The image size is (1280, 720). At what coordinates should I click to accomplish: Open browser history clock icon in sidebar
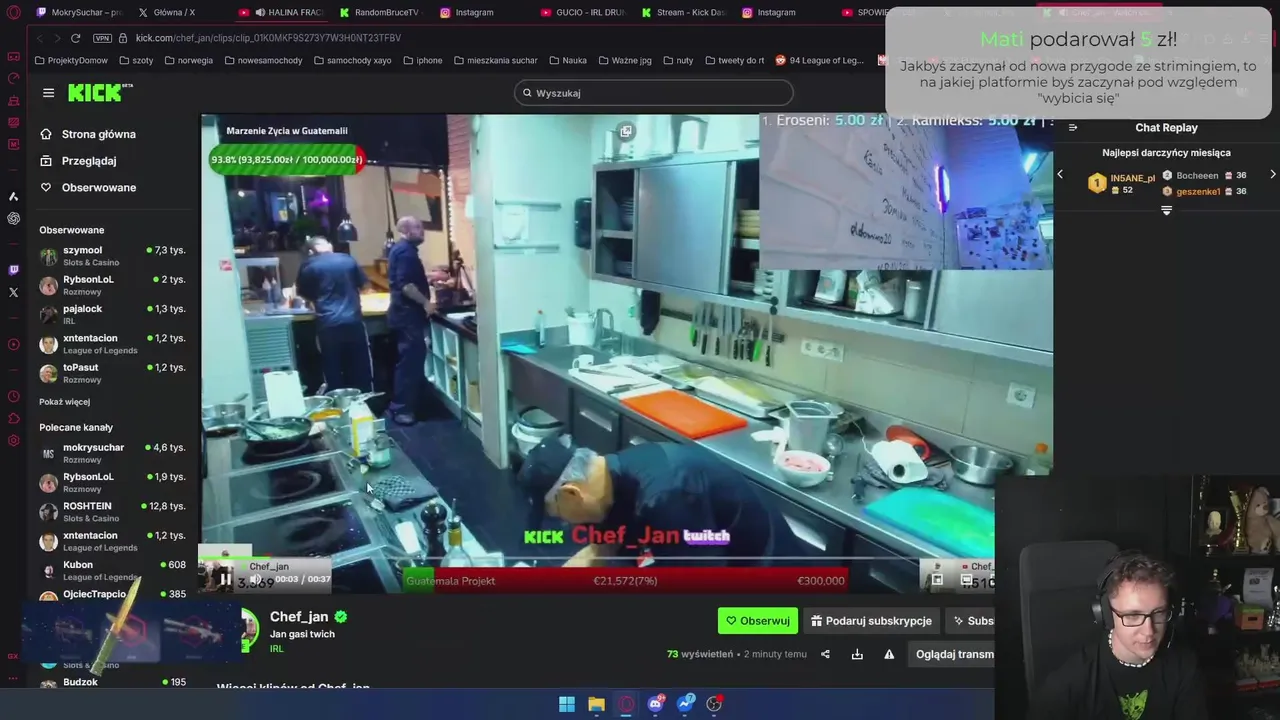point(13,396)
